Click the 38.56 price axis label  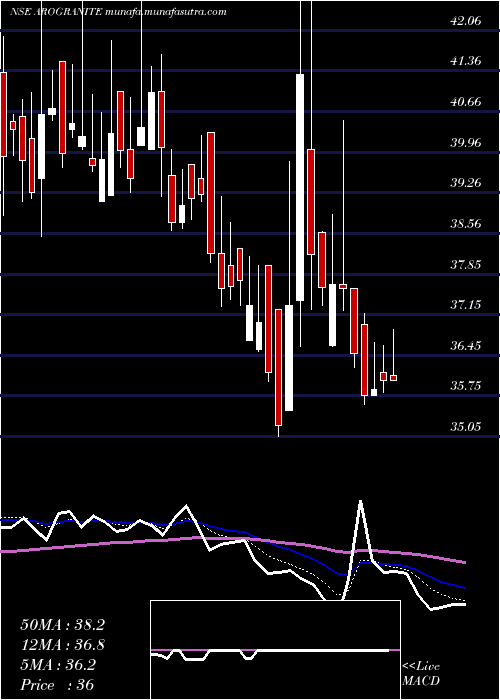[x=466, y=224]
